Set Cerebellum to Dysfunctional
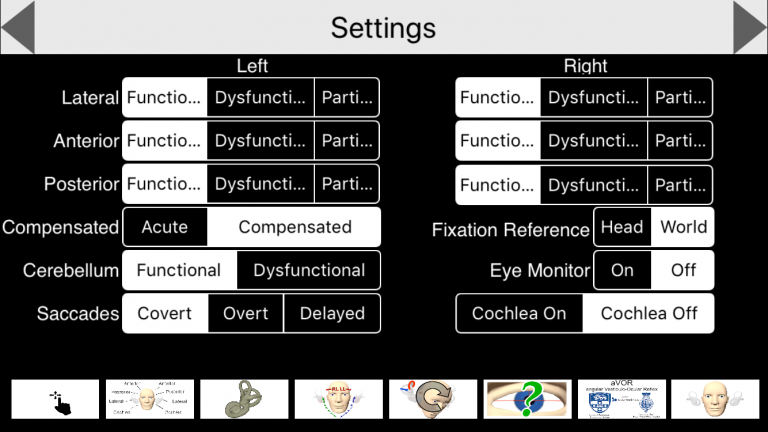The width and height of the screenshot is (768, 432). 308,270
